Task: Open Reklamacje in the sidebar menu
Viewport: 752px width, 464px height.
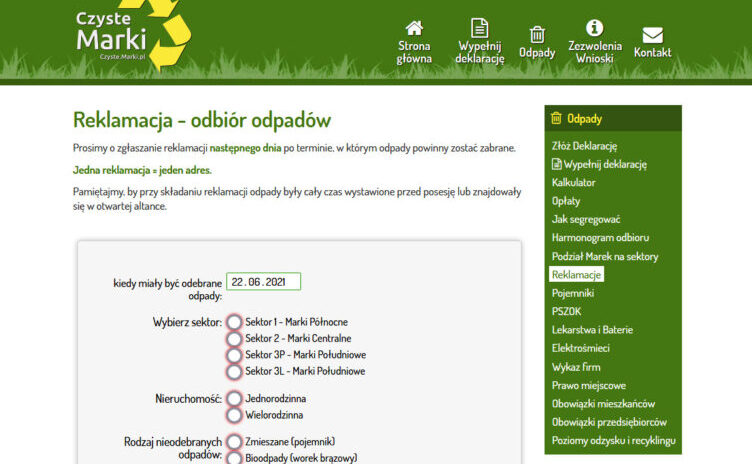Action: click(x=576, y=274)
